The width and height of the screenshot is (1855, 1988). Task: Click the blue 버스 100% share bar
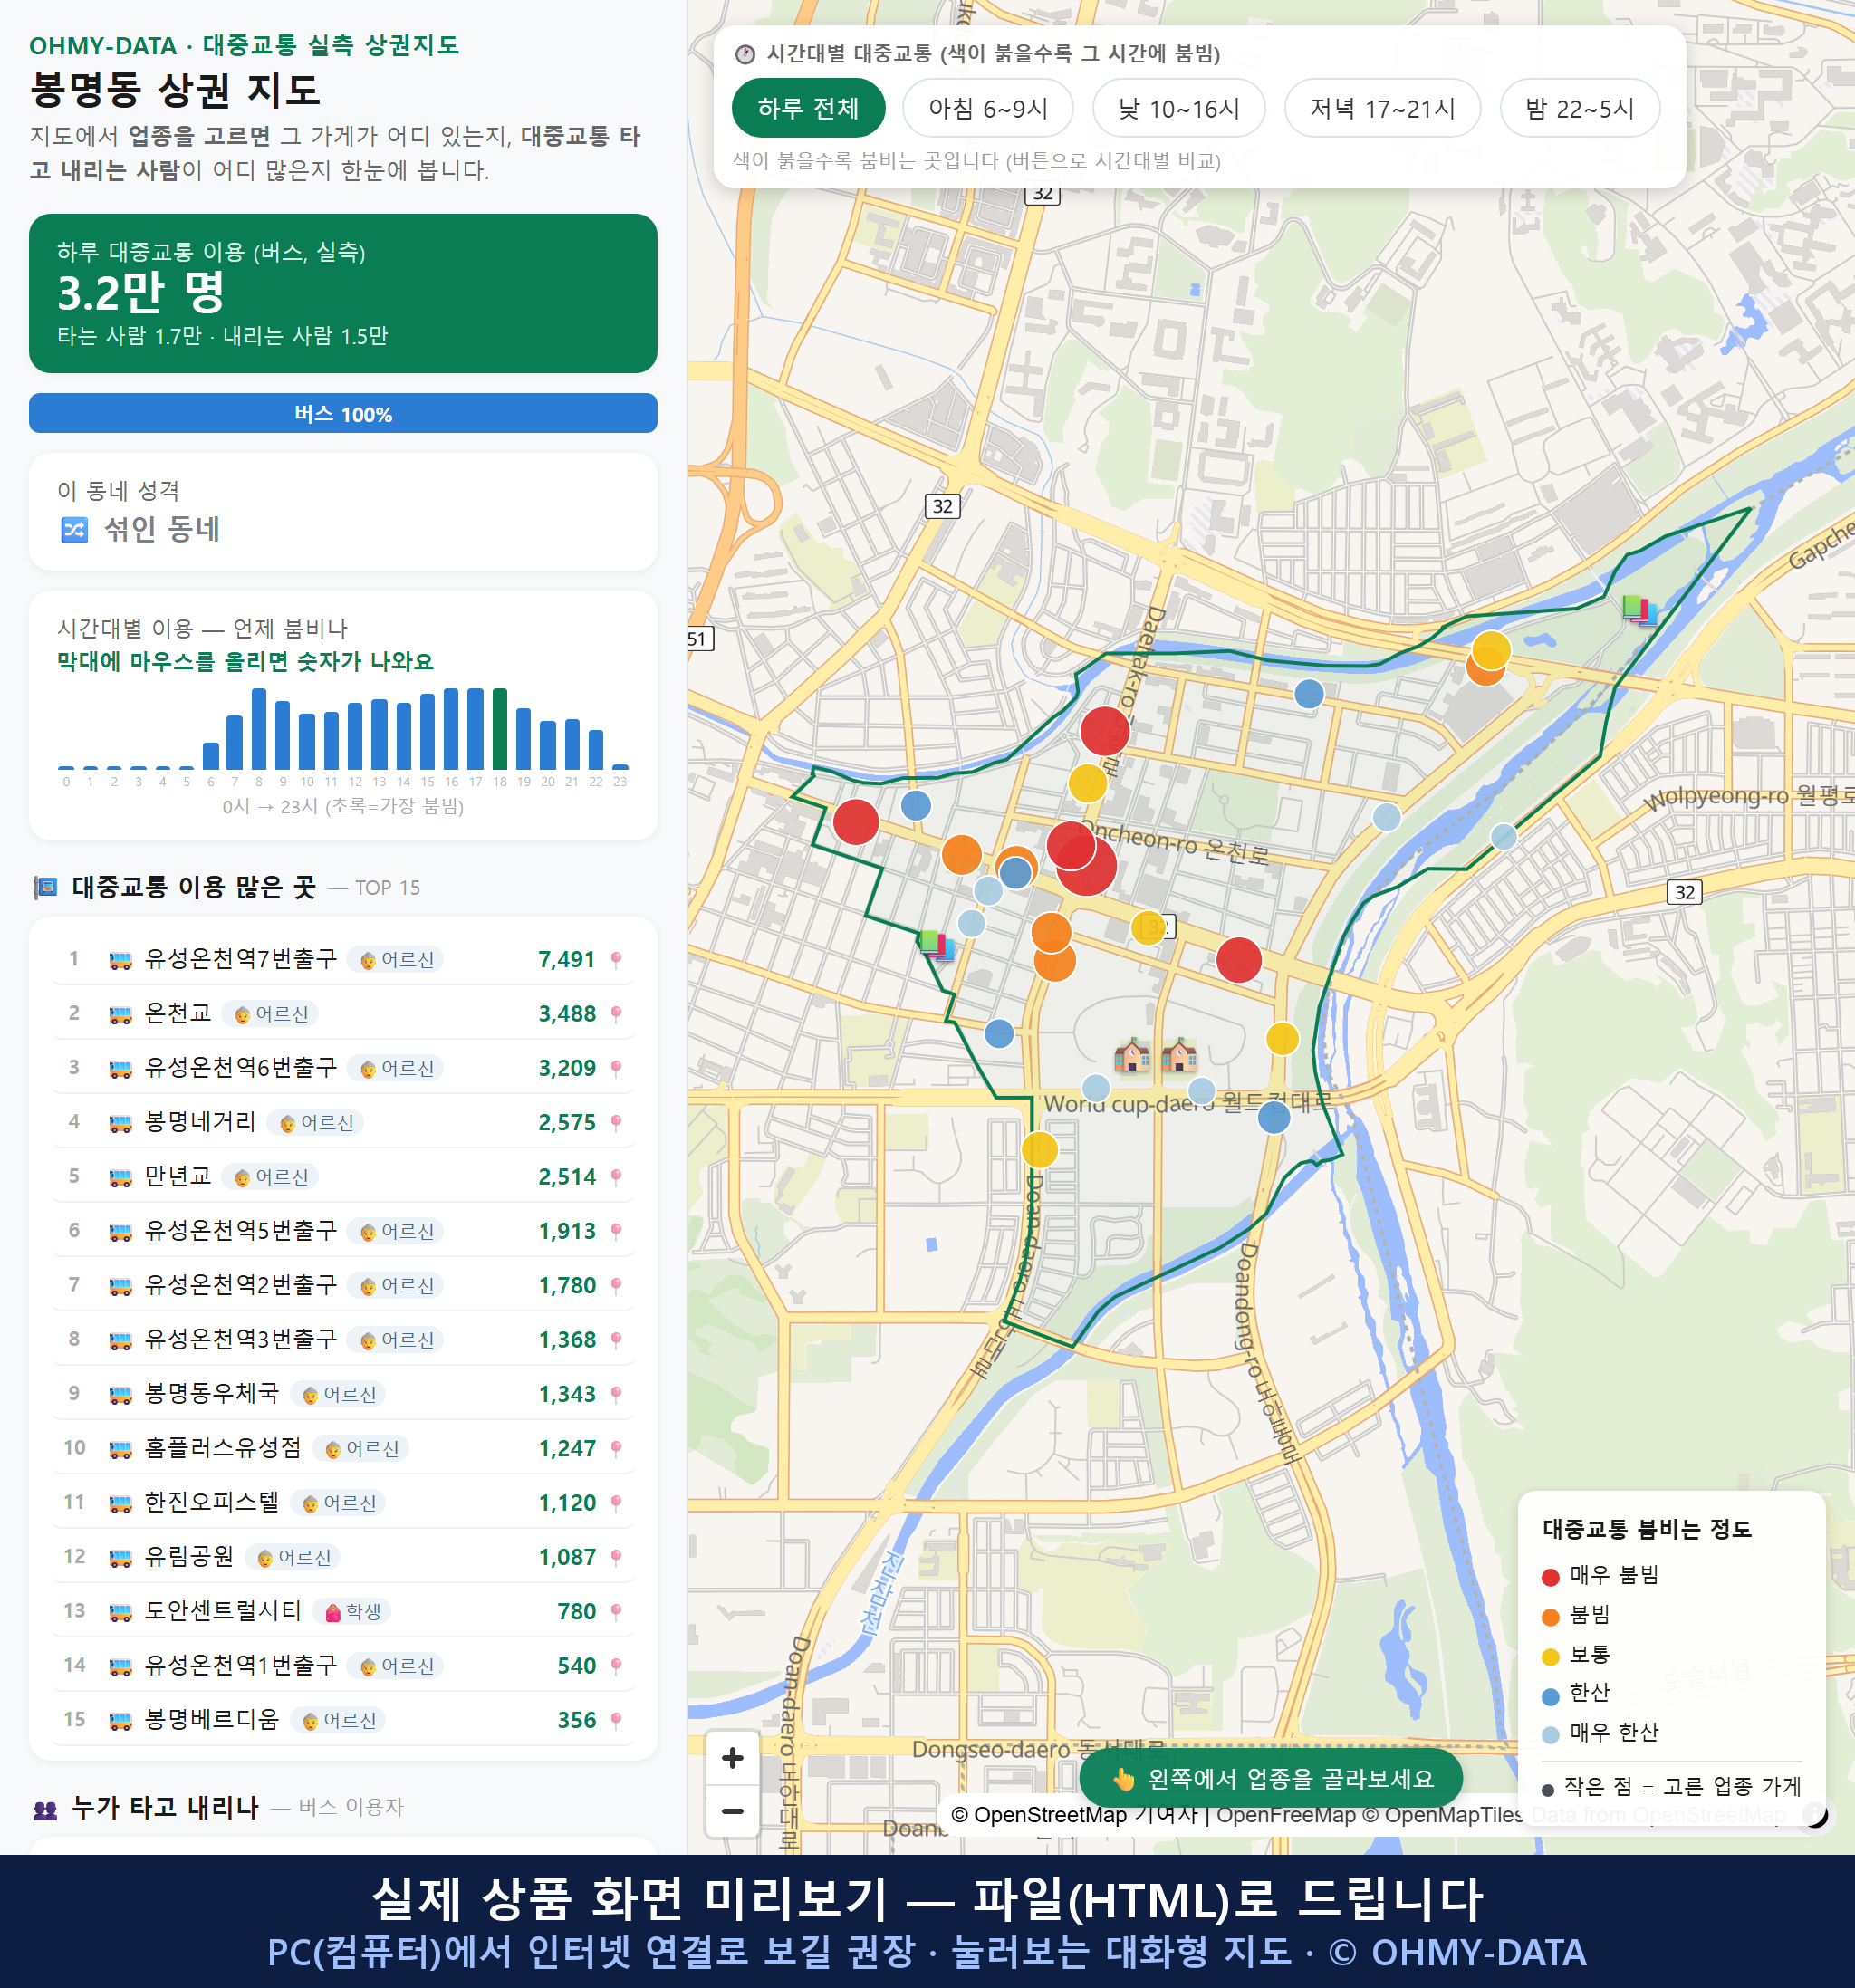[343, 413]
